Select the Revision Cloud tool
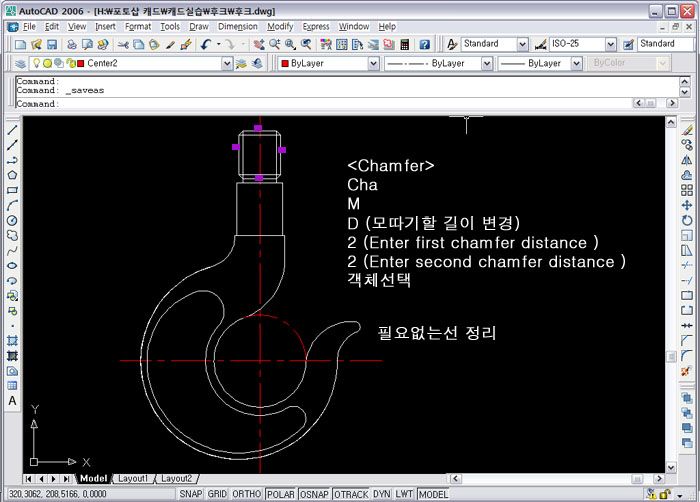 point(12,235)
